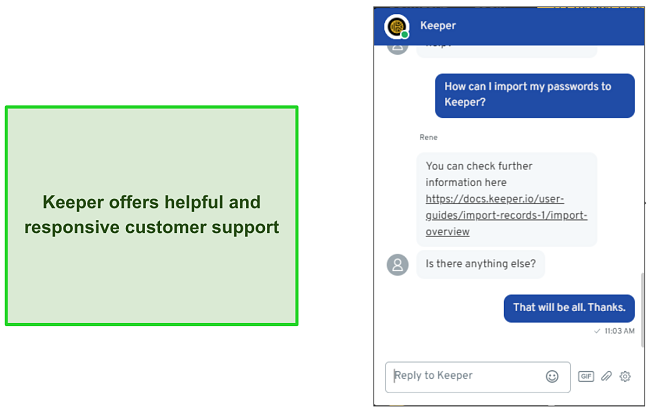Click the green online status dot

405,35
